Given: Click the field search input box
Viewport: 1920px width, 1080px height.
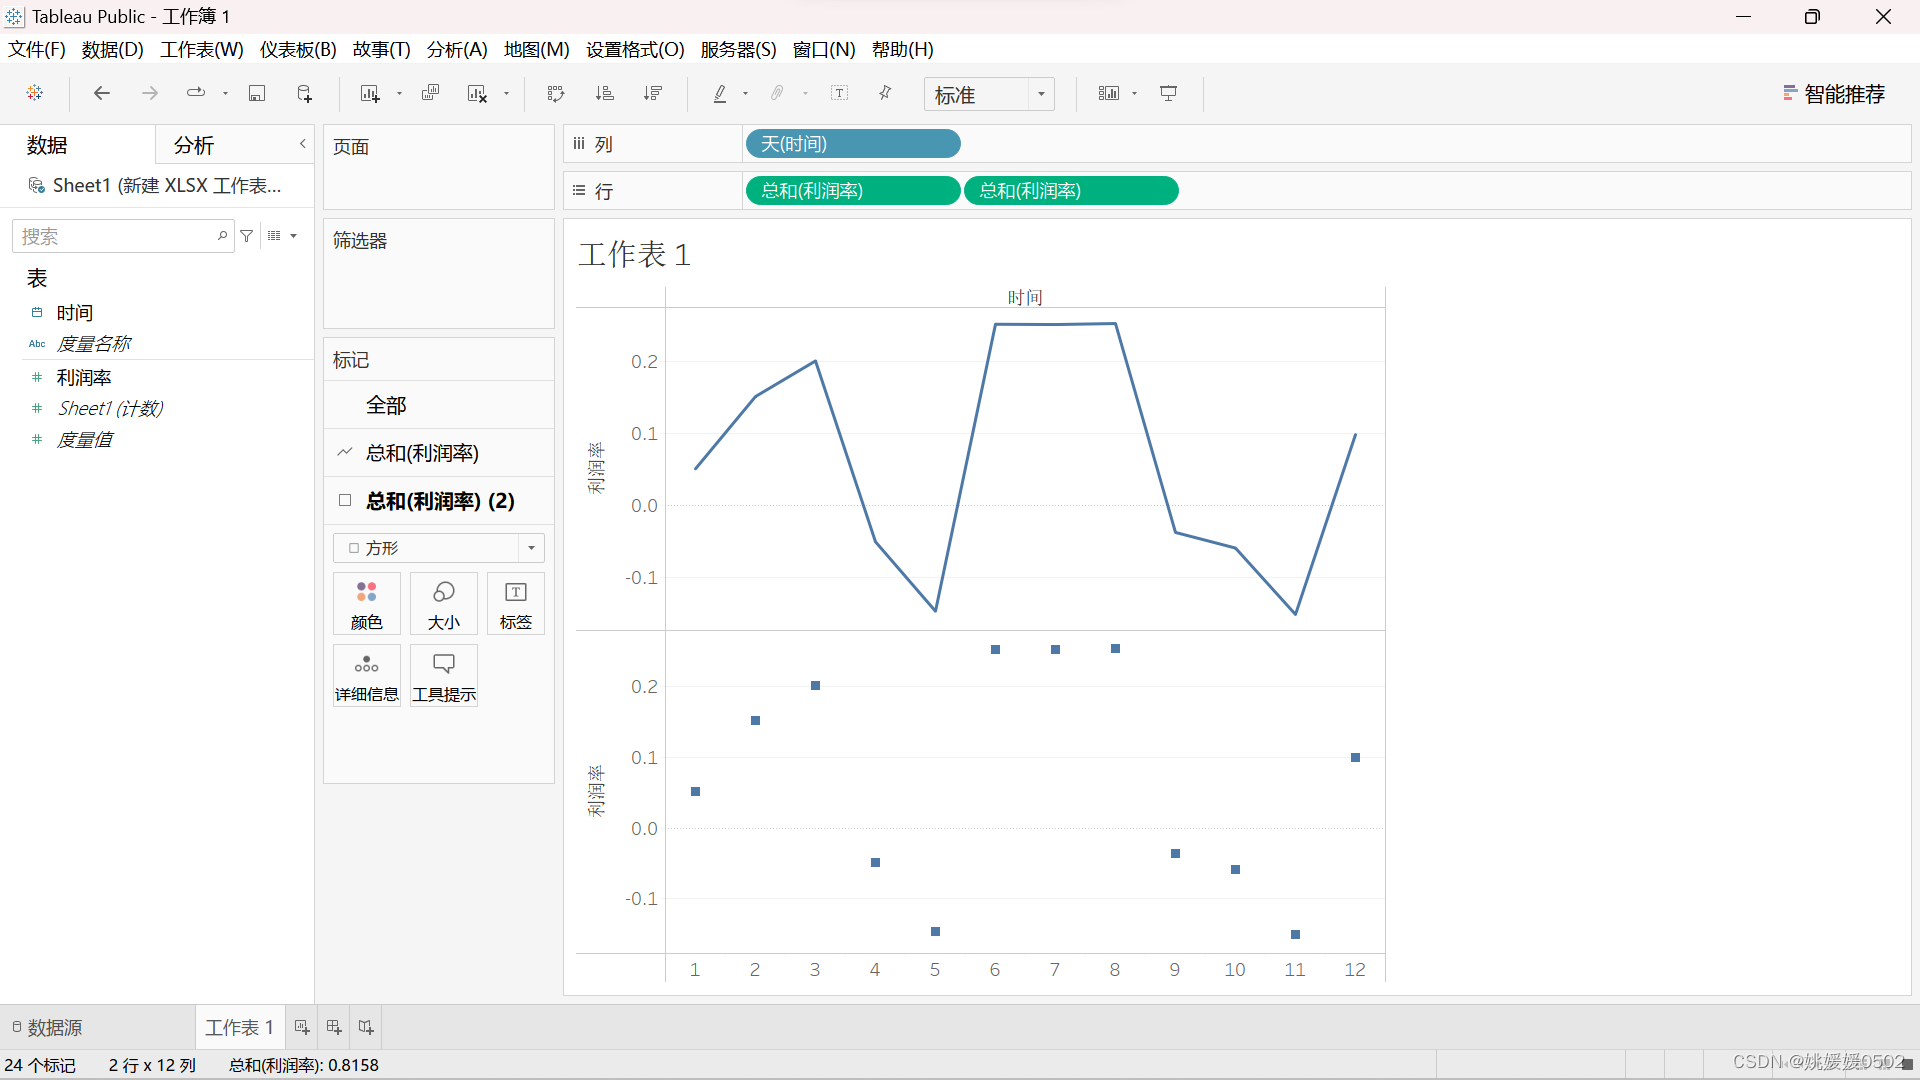Looking at the screenshot, I should 115,236.
